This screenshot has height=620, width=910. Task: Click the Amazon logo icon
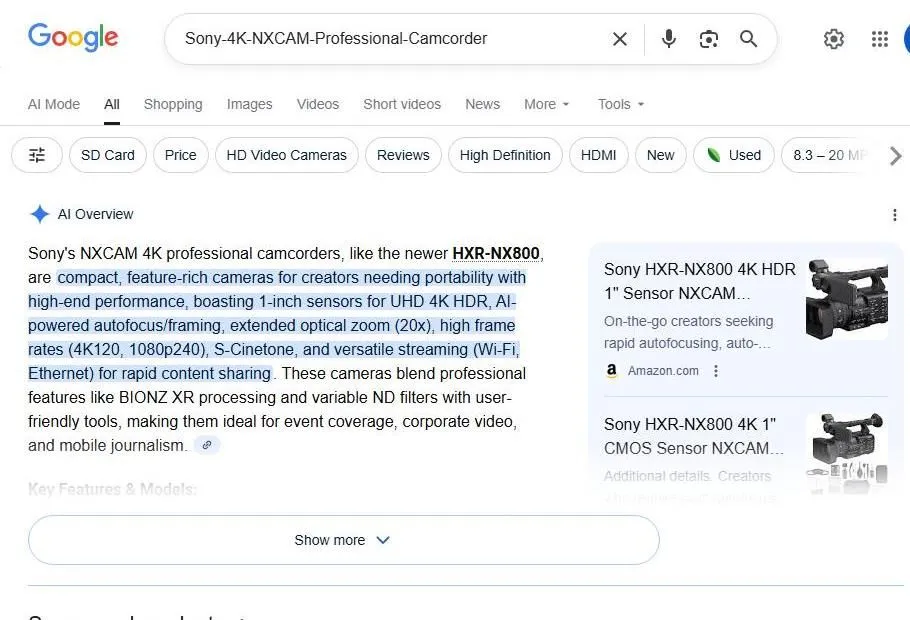point(611,370)
